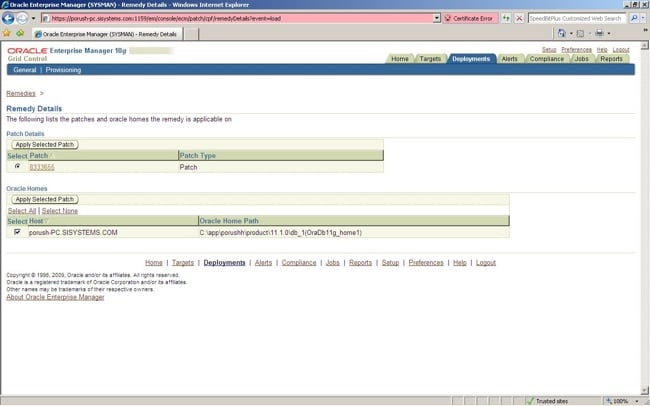Open the Favorites Center star icon
650x406 pixels.
pyautogui.click(x=7, y=33)
